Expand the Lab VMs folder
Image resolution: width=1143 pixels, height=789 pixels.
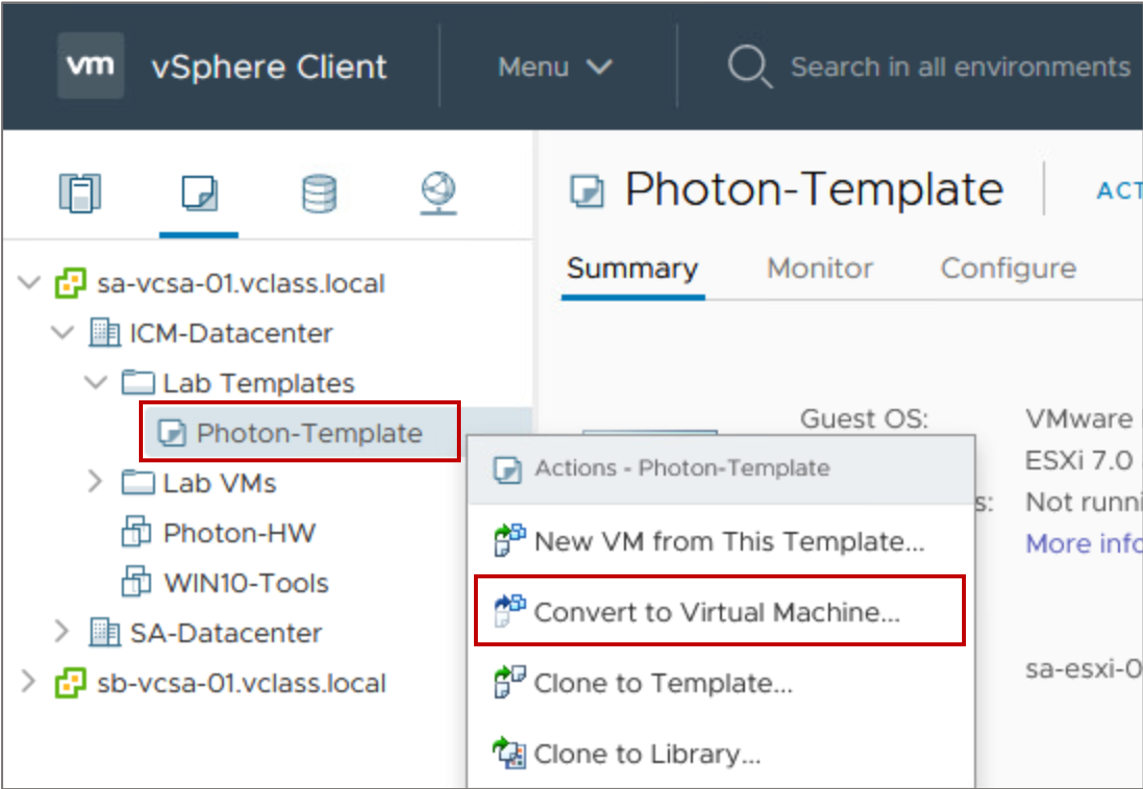click(95, 482)
